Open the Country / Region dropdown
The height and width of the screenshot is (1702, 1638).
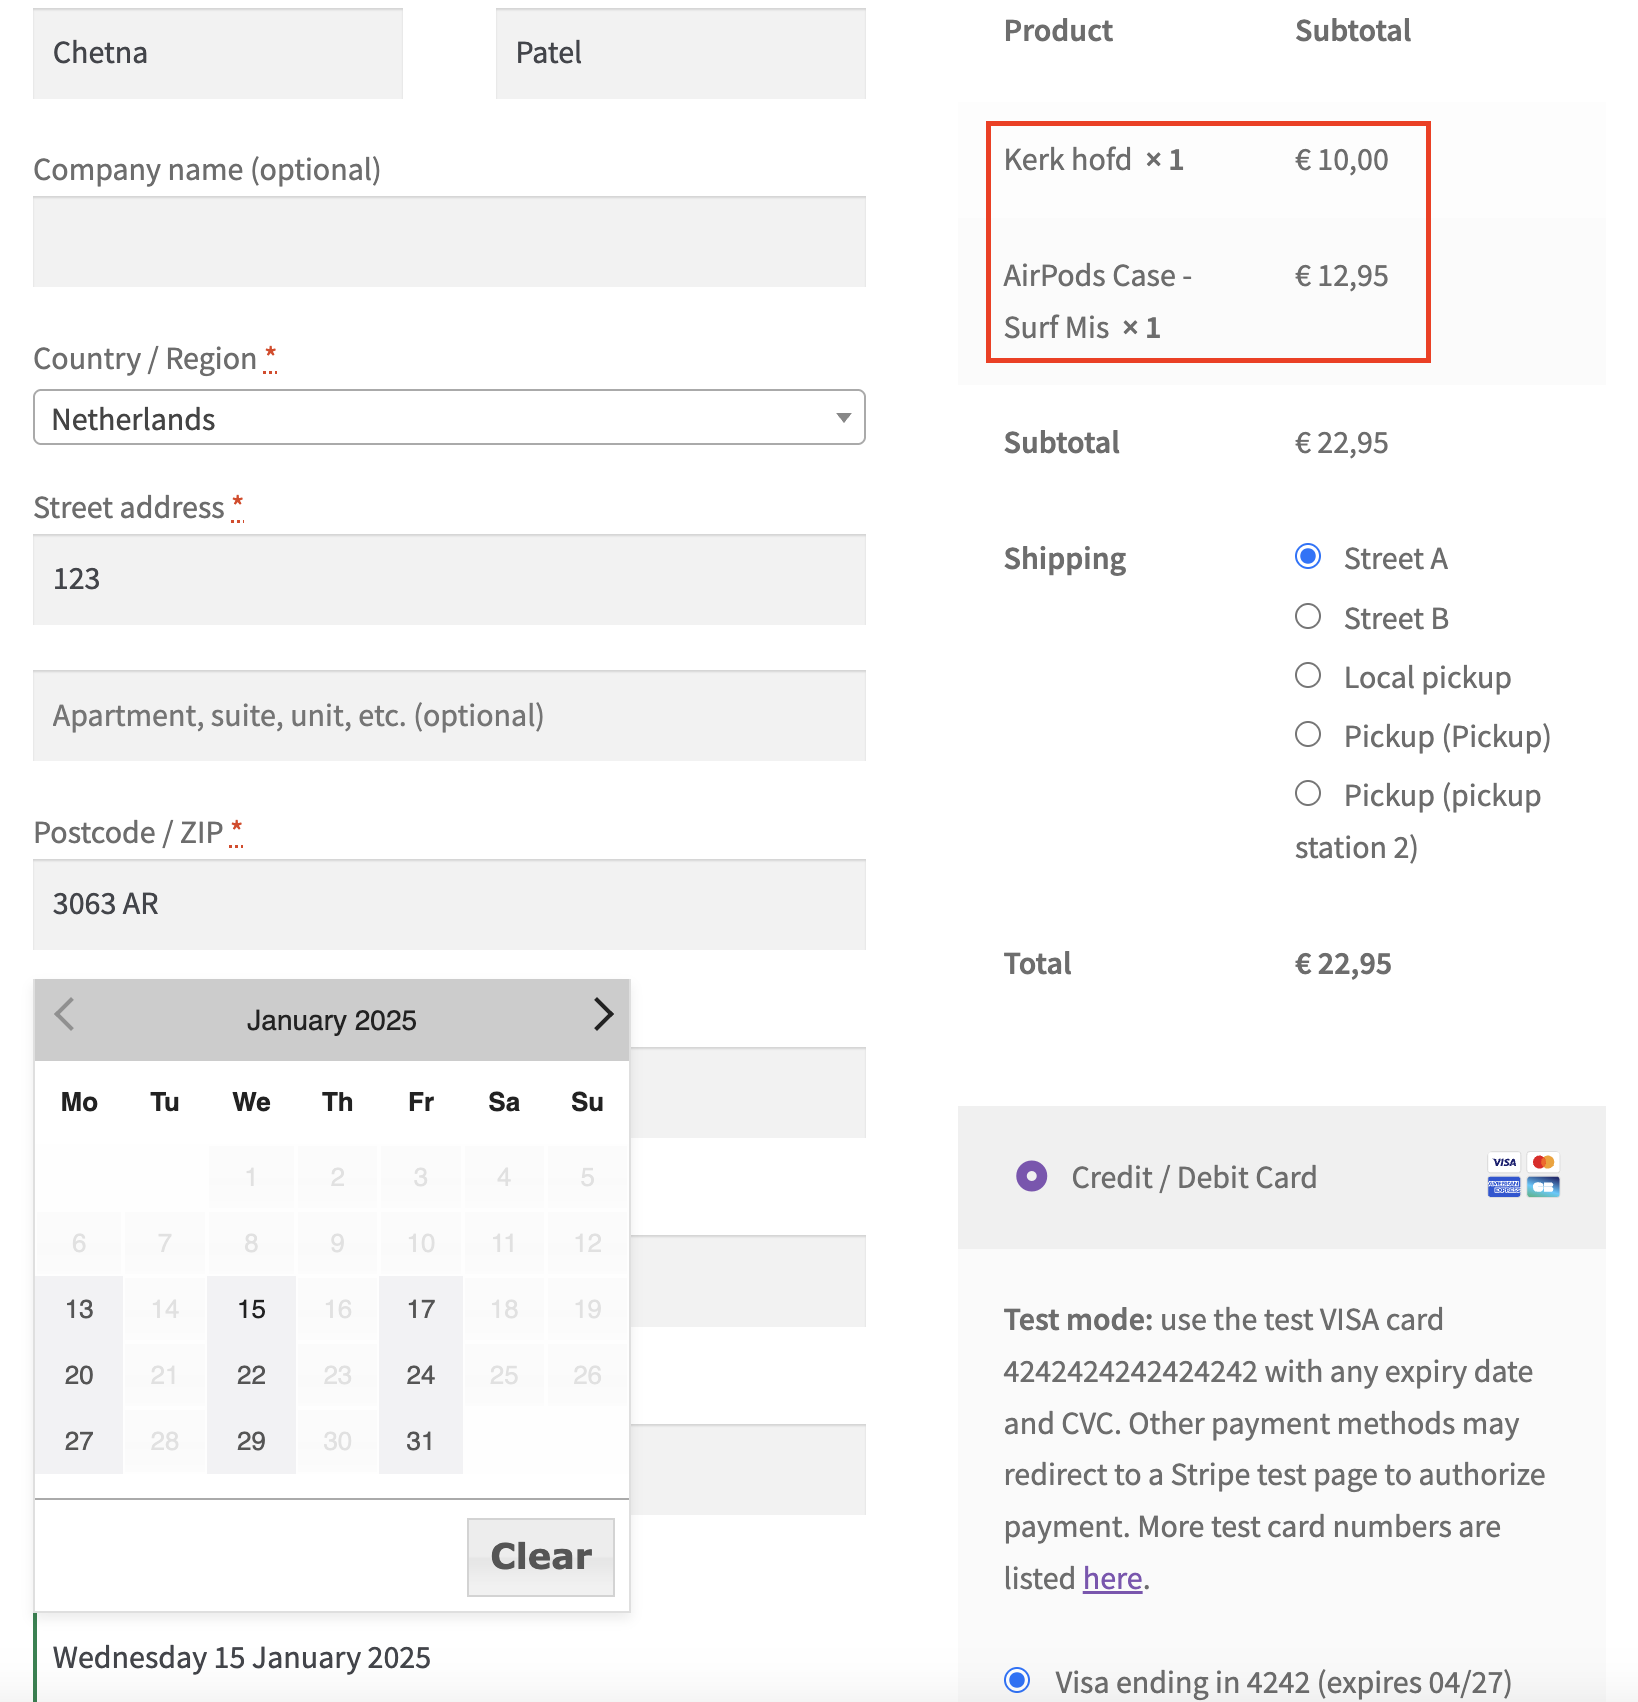pyautogui.click(x=449, y=418)
